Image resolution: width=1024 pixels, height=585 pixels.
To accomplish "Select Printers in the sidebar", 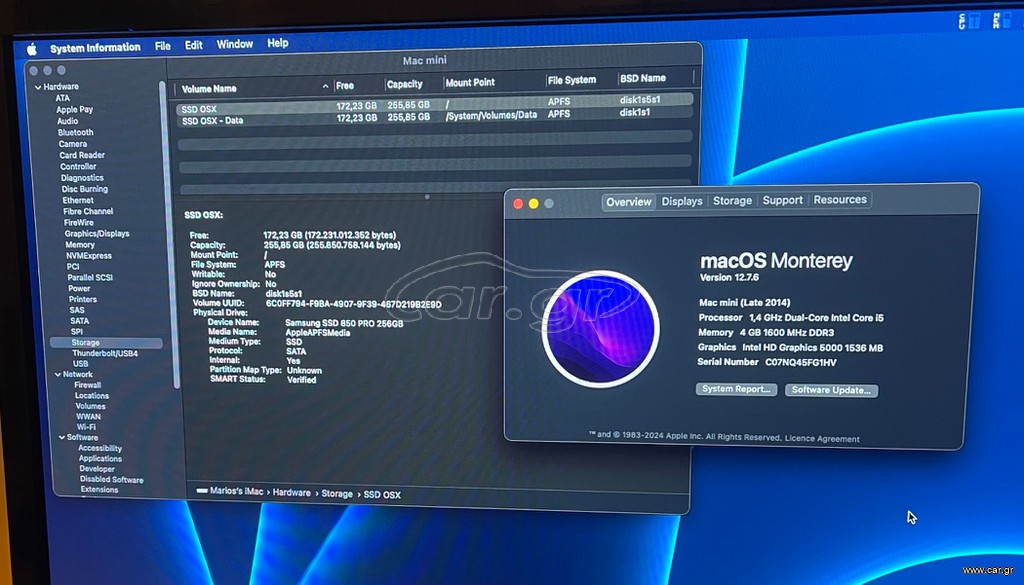I will (83, 300).
